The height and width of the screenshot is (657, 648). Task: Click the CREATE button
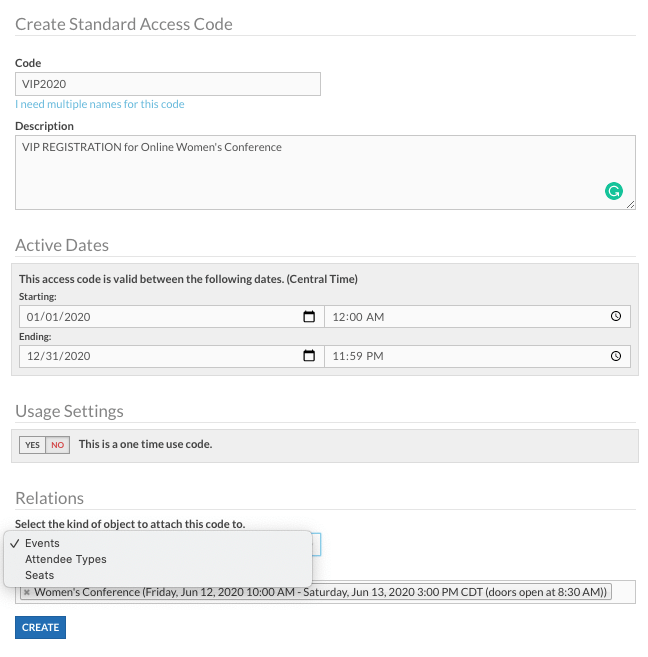(x=40, y=627)
